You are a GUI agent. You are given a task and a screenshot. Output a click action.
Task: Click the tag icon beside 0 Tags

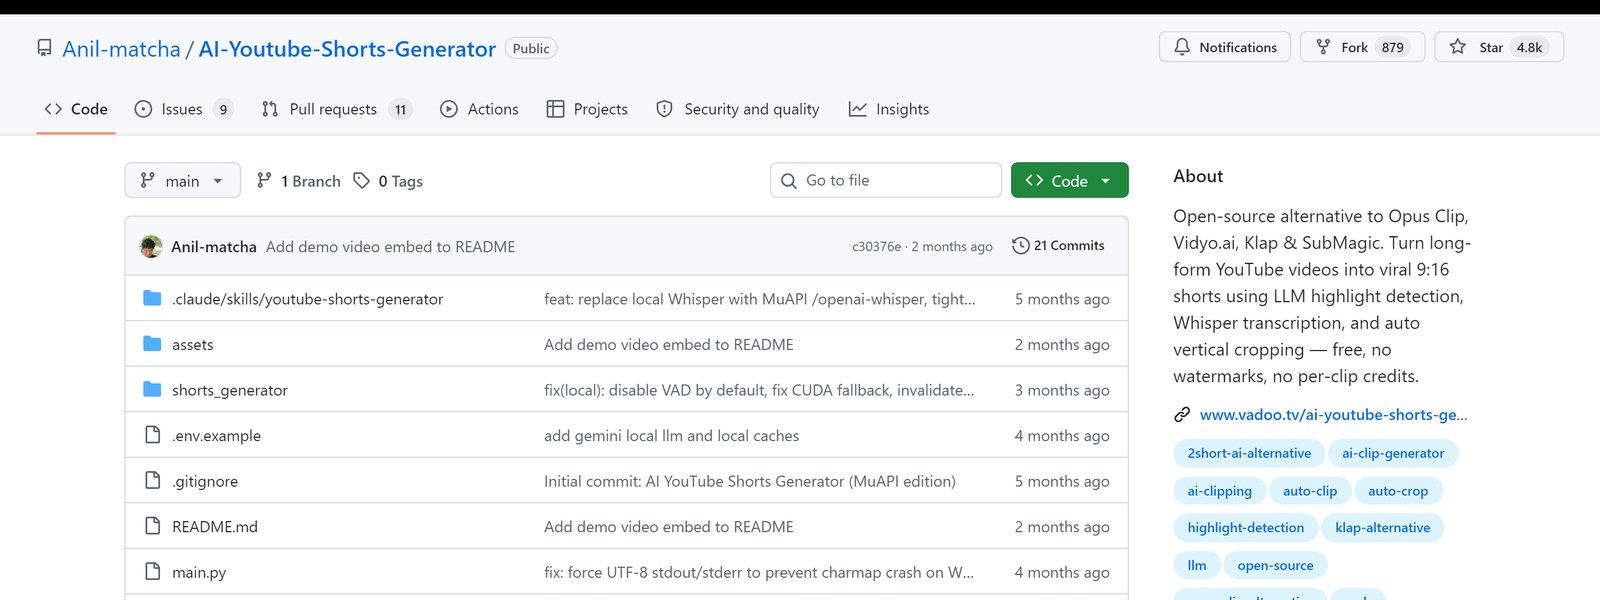[361, 180]
